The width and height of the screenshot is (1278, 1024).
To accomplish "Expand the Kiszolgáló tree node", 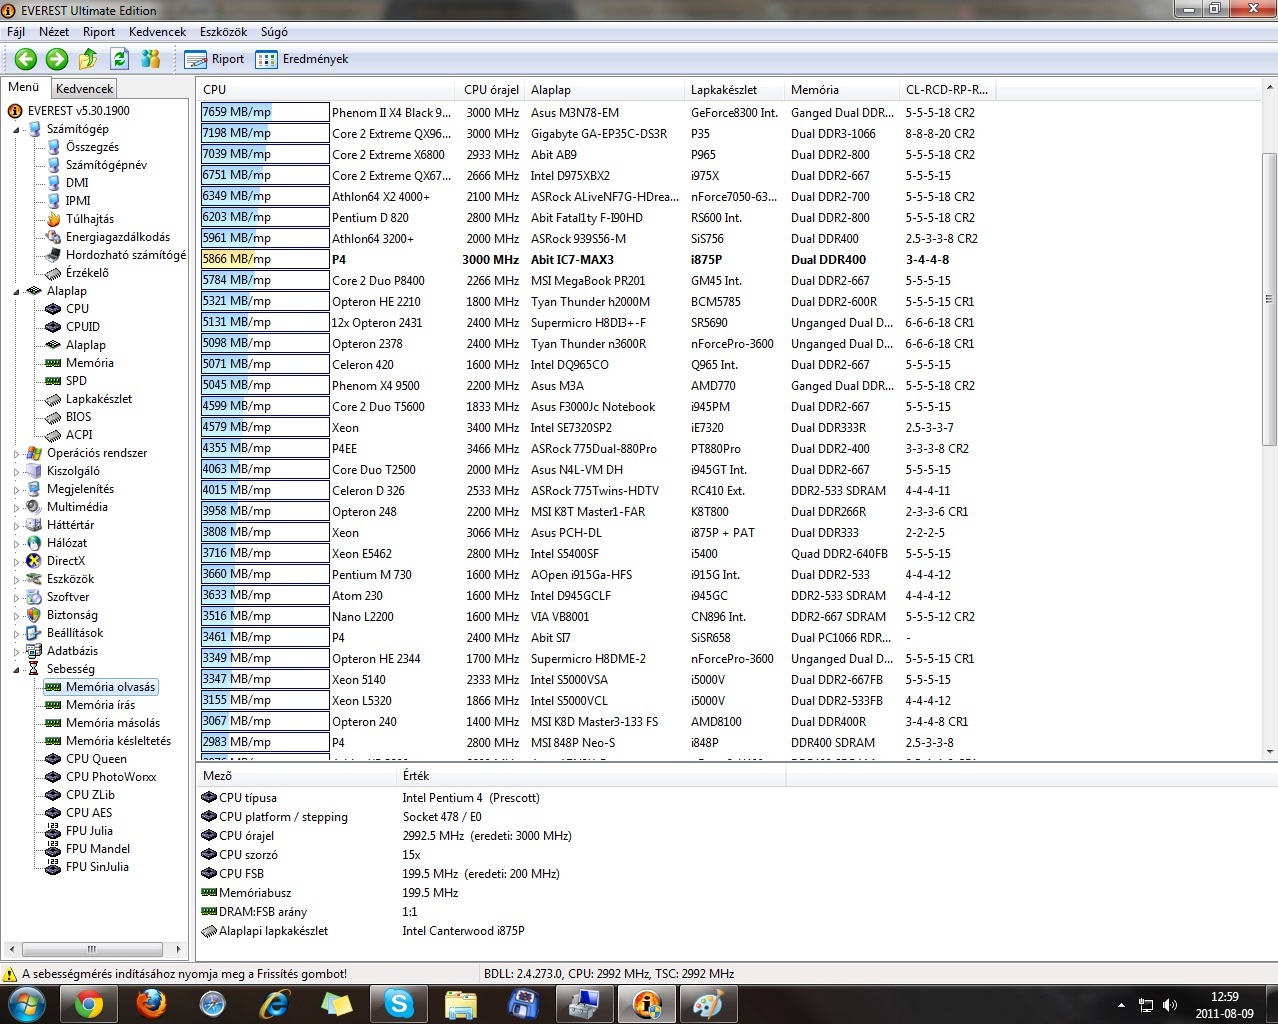I will point(17,472).
